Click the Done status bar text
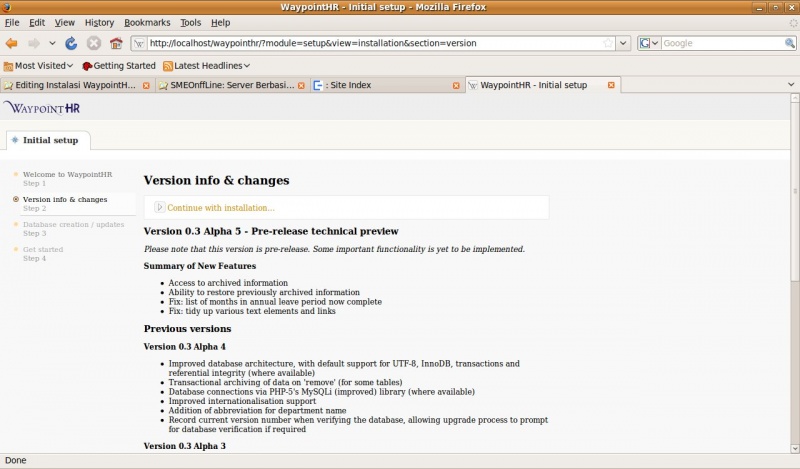The height and width of the screenshot is (469, 800). [x=15, y=460]
